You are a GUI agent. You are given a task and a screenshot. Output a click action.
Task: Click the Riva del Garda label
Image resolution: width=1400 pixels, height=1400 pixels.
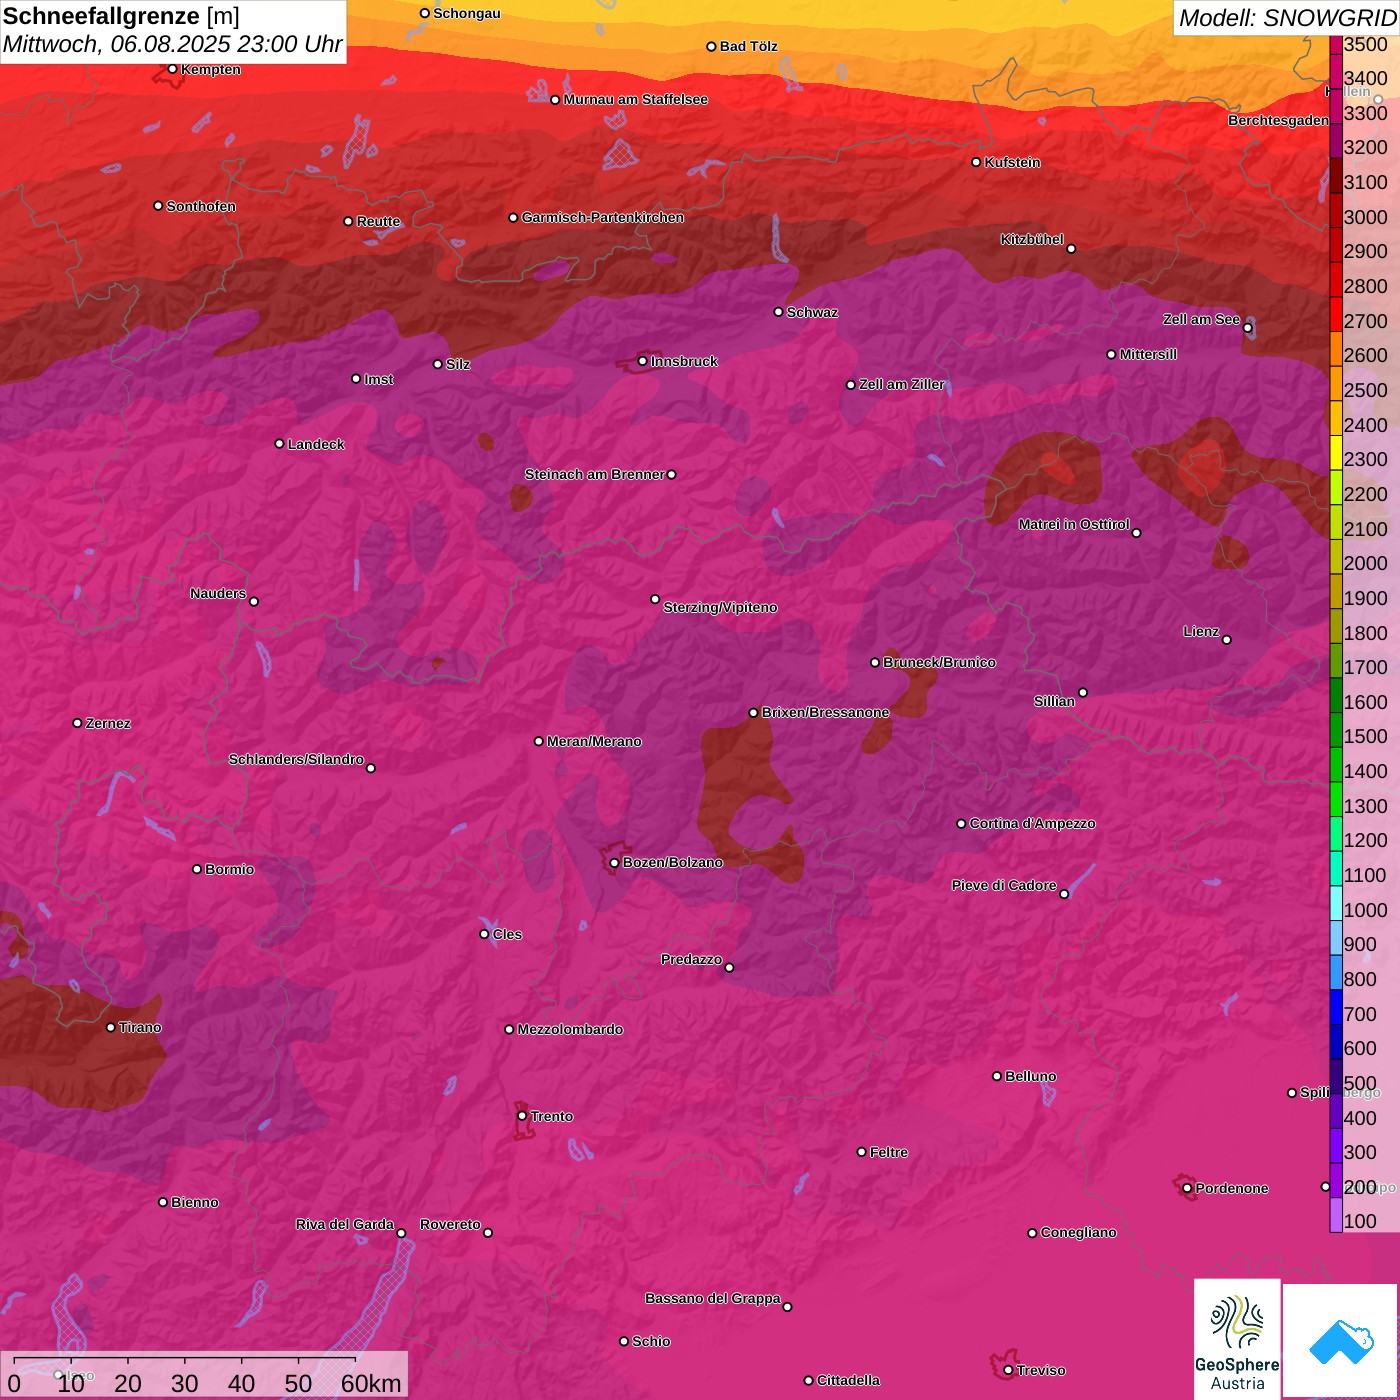pyautogui.click(x=345, y=1224)
